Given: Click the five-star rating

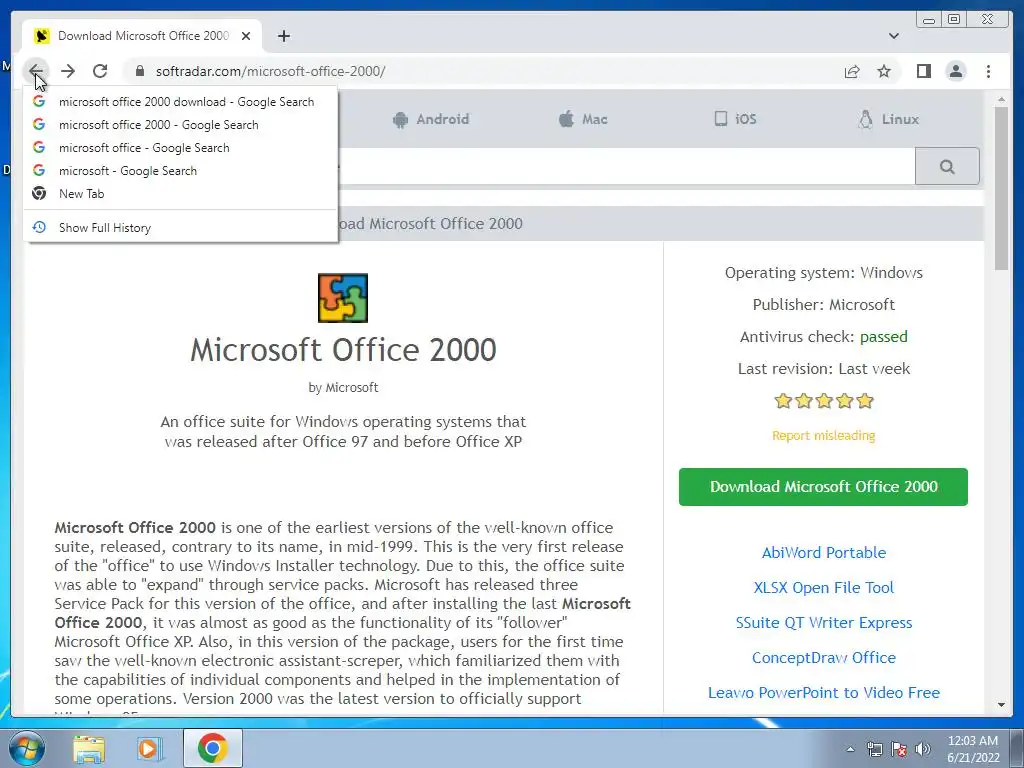Looking at the screenshot, I should (x=824, y=401).
